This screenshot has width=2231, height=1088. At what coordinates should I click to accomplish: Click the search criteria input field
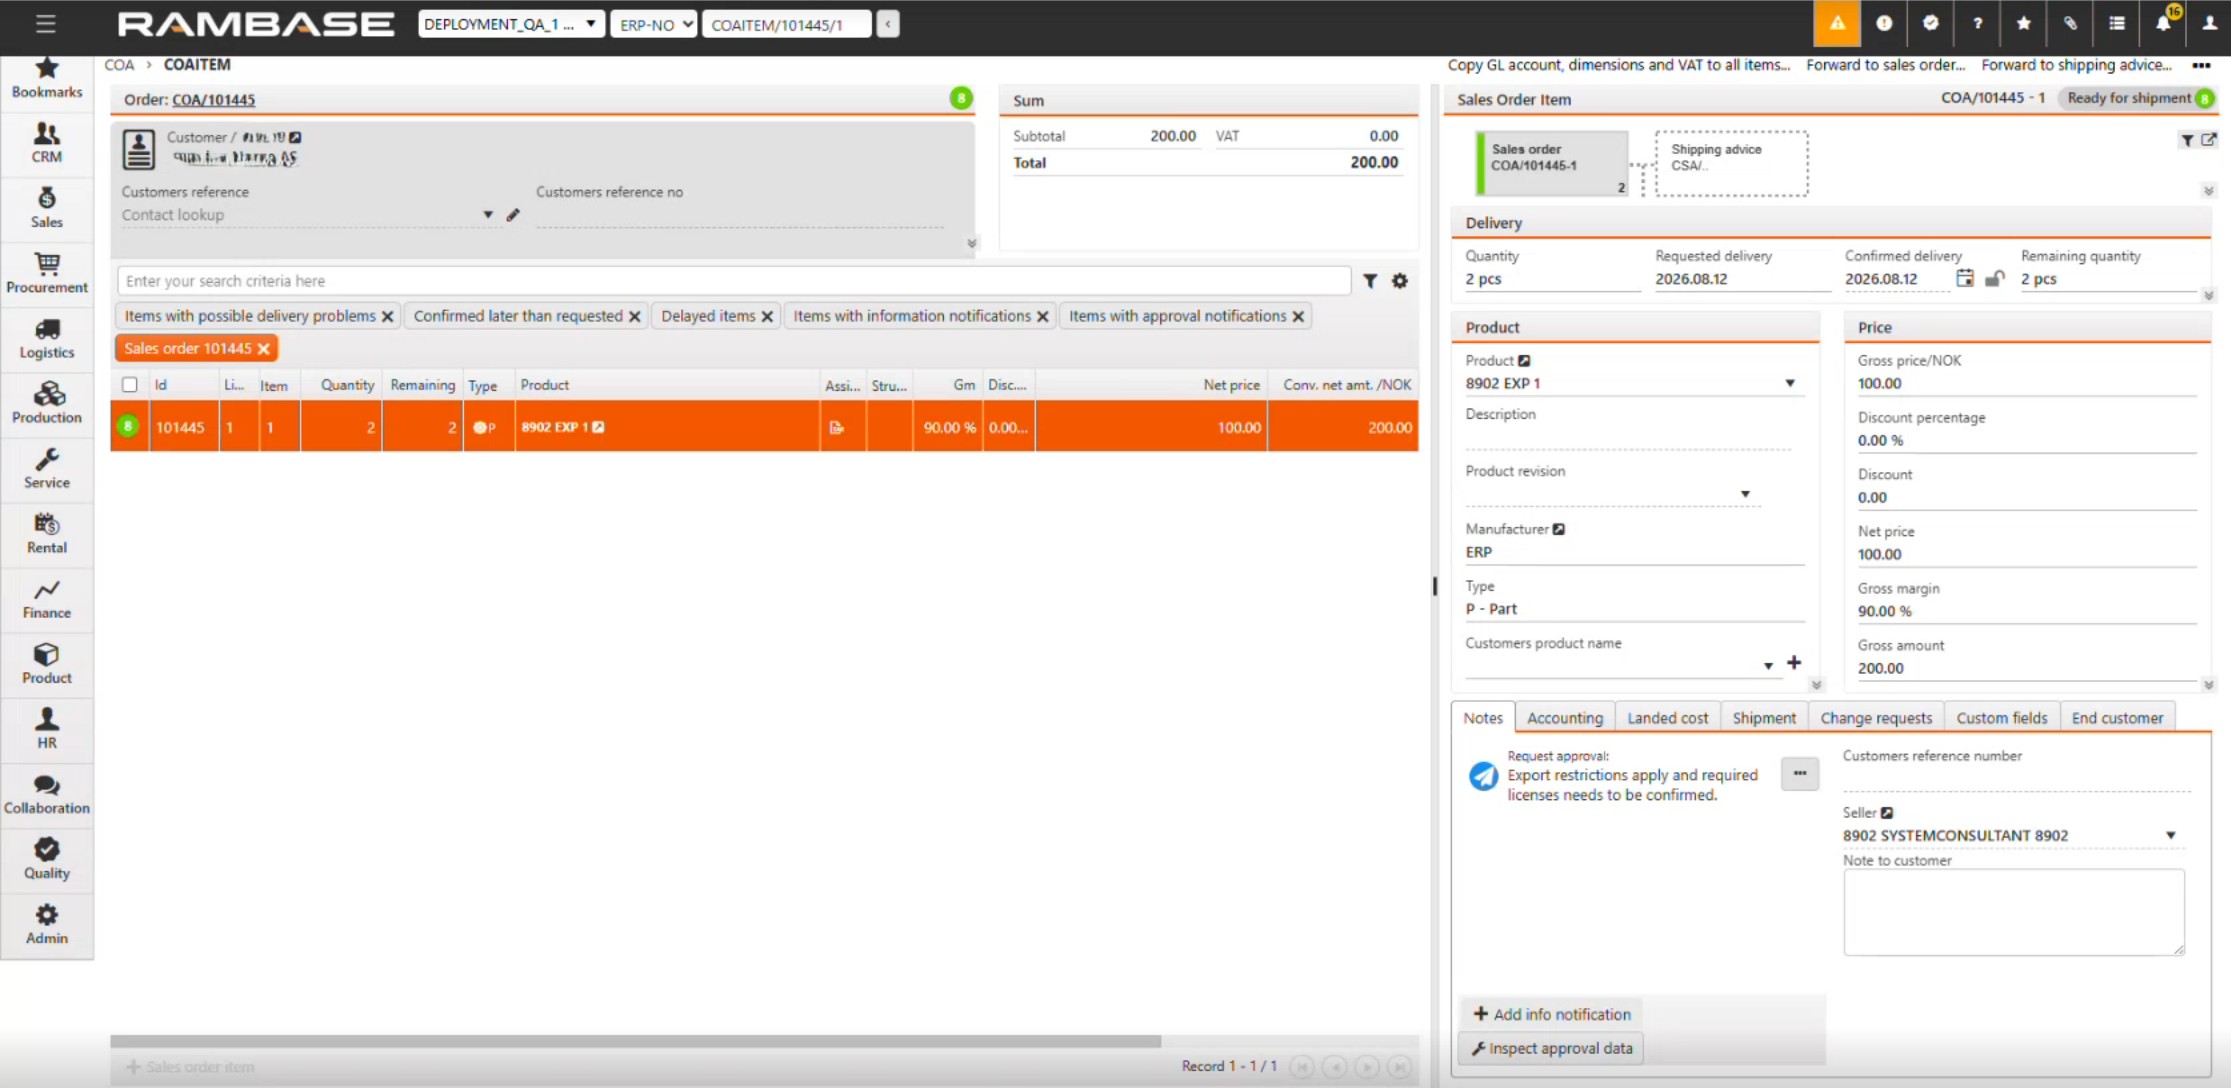click(734, 281)
